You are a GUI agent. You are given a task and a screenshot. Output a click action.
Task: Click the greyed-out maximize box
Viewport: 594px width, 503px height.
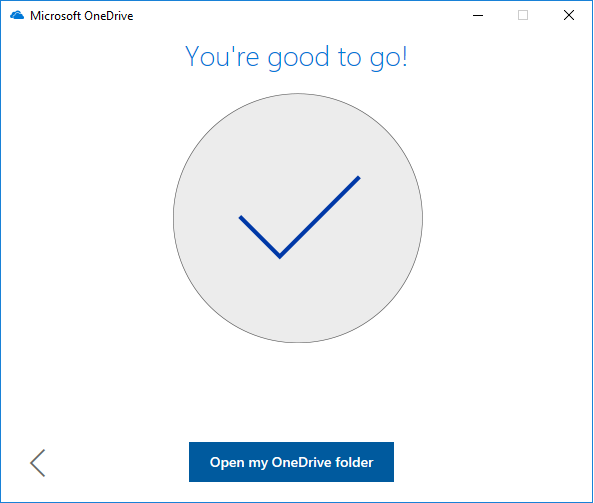coord(523,16)
